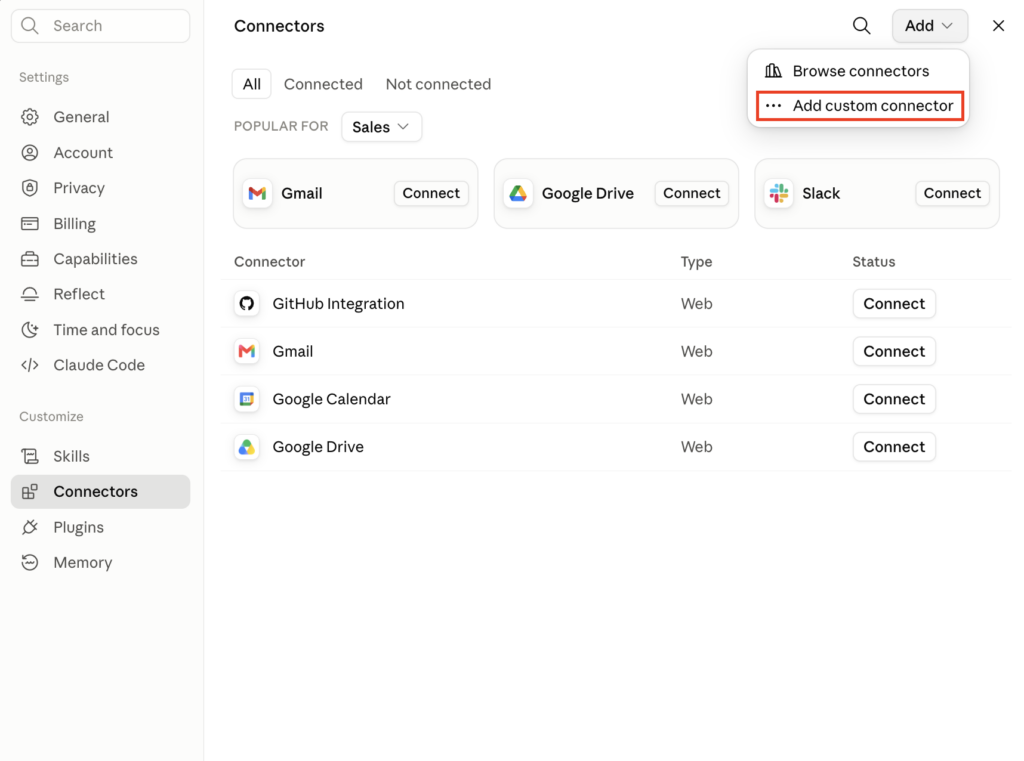The image size is (1024, 761).
Task: Click the ellipsis icon beside Add custom connector
Action: [x=773, y=106]
